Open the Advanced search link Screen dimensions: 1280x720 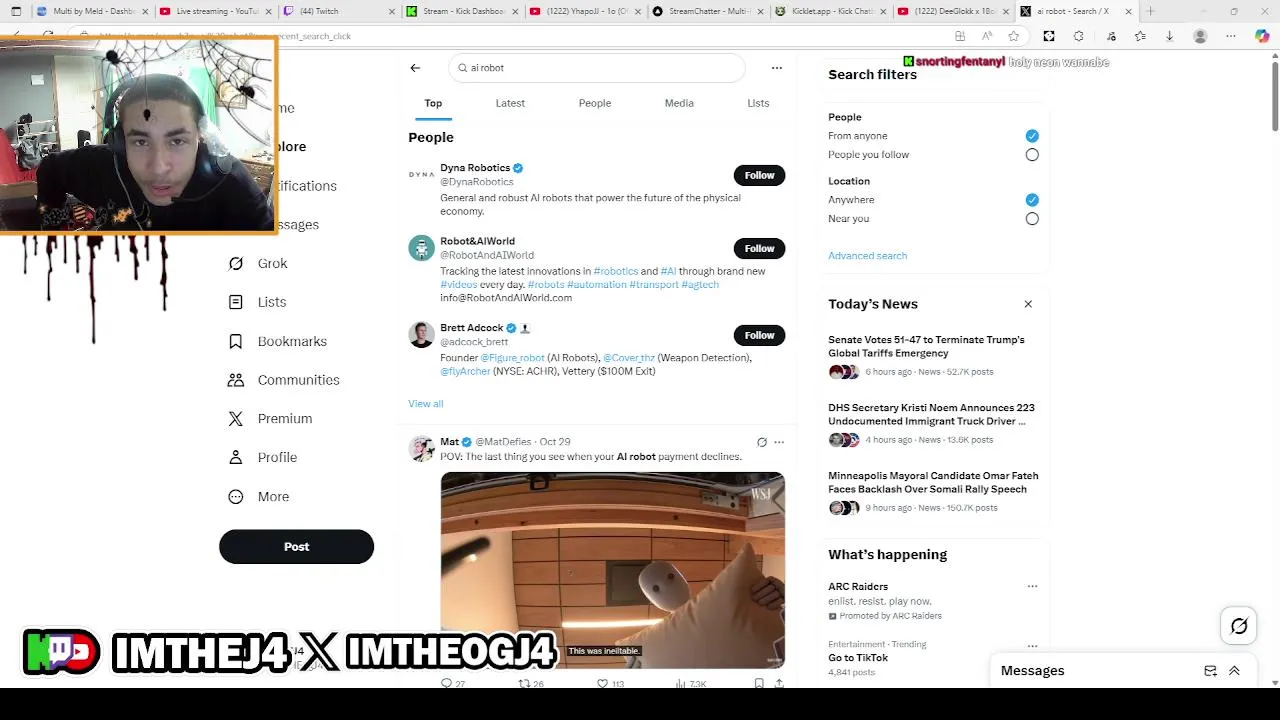coord(867,256)
